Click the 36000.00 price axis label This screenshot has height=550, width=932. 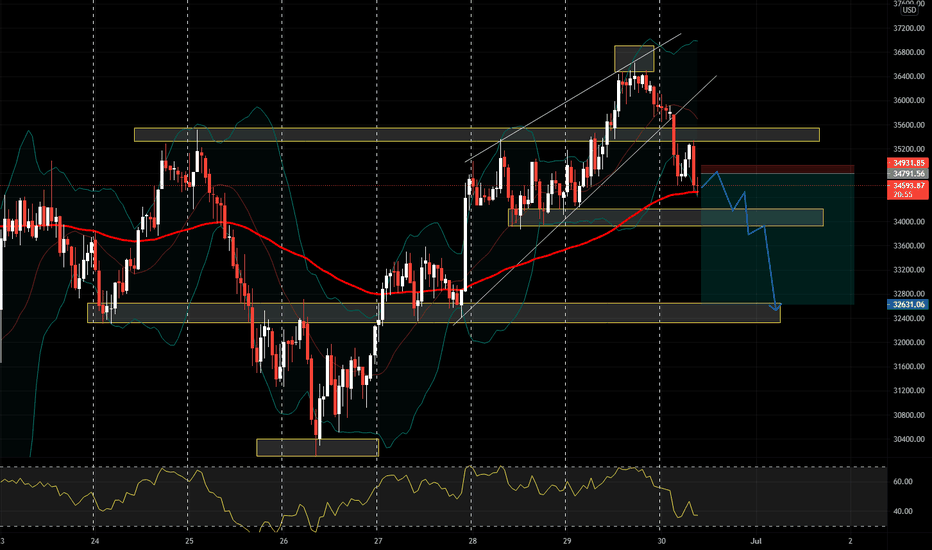pyautogui.click(x=909, y=100)
